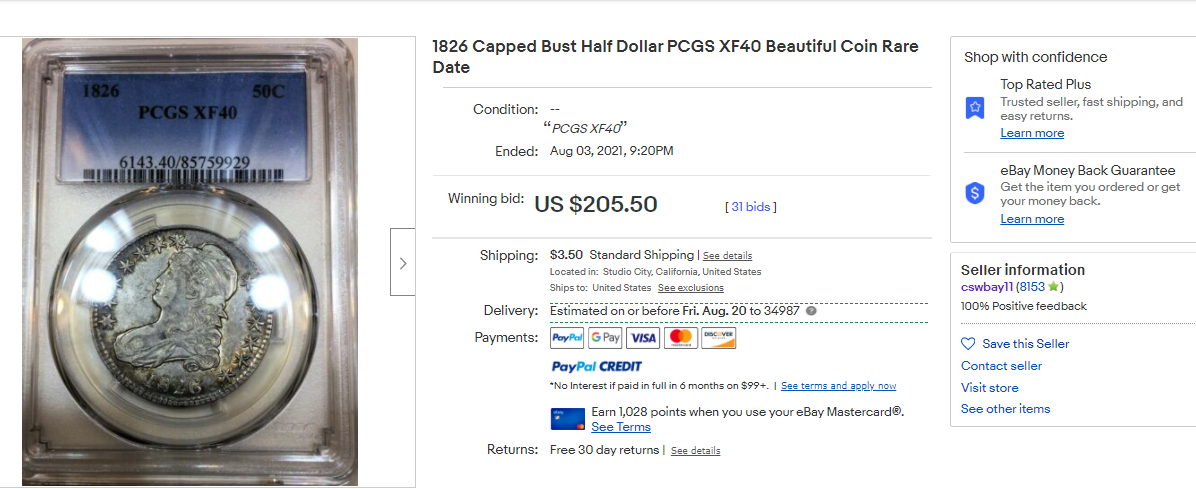Click the Visa card icon
Screen dimensions: 1196x489
click(643, 338)
